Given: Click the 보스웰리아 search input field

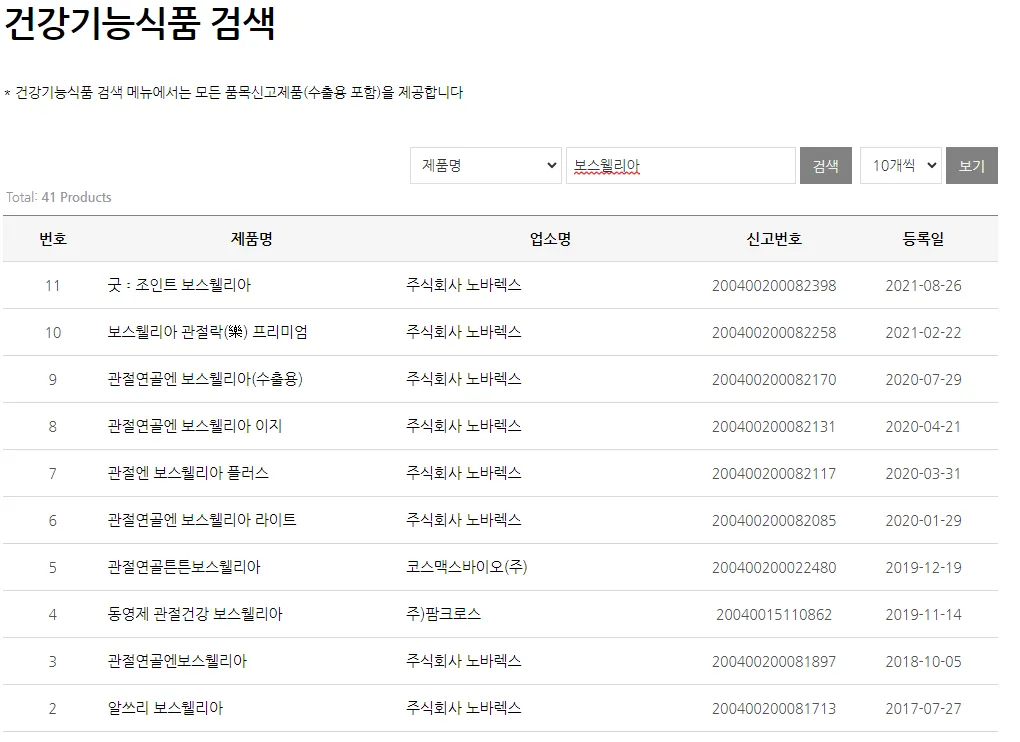Looking at the screenshot, I should tap(681, 165).
